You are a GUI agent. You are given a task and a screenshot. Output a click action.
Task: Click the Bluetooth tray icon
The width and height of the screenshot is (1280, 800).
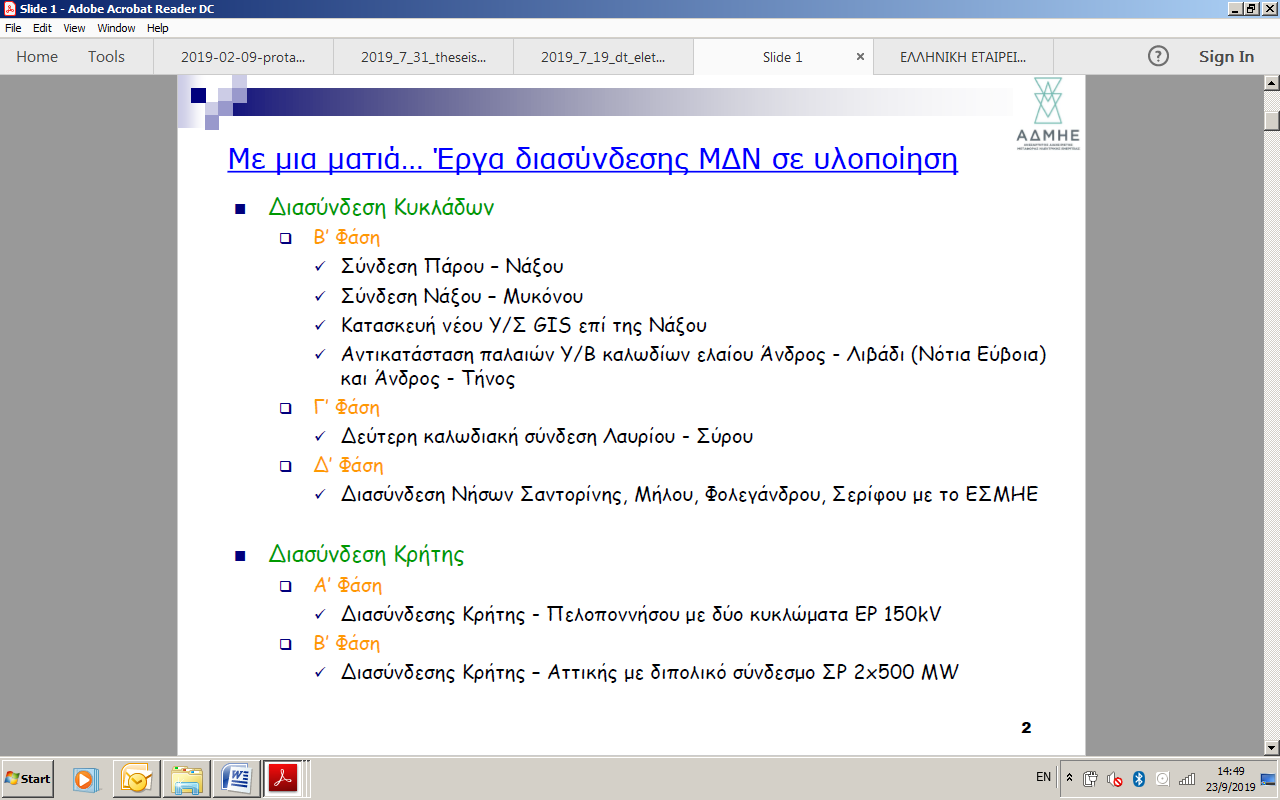point(1138,779)
